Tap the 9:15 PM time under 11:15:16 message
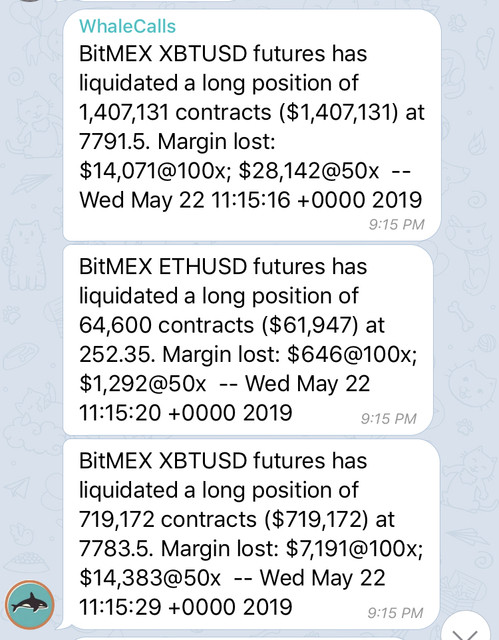The height and width of the screenshot is (640, 499). (x=396, y=224)
